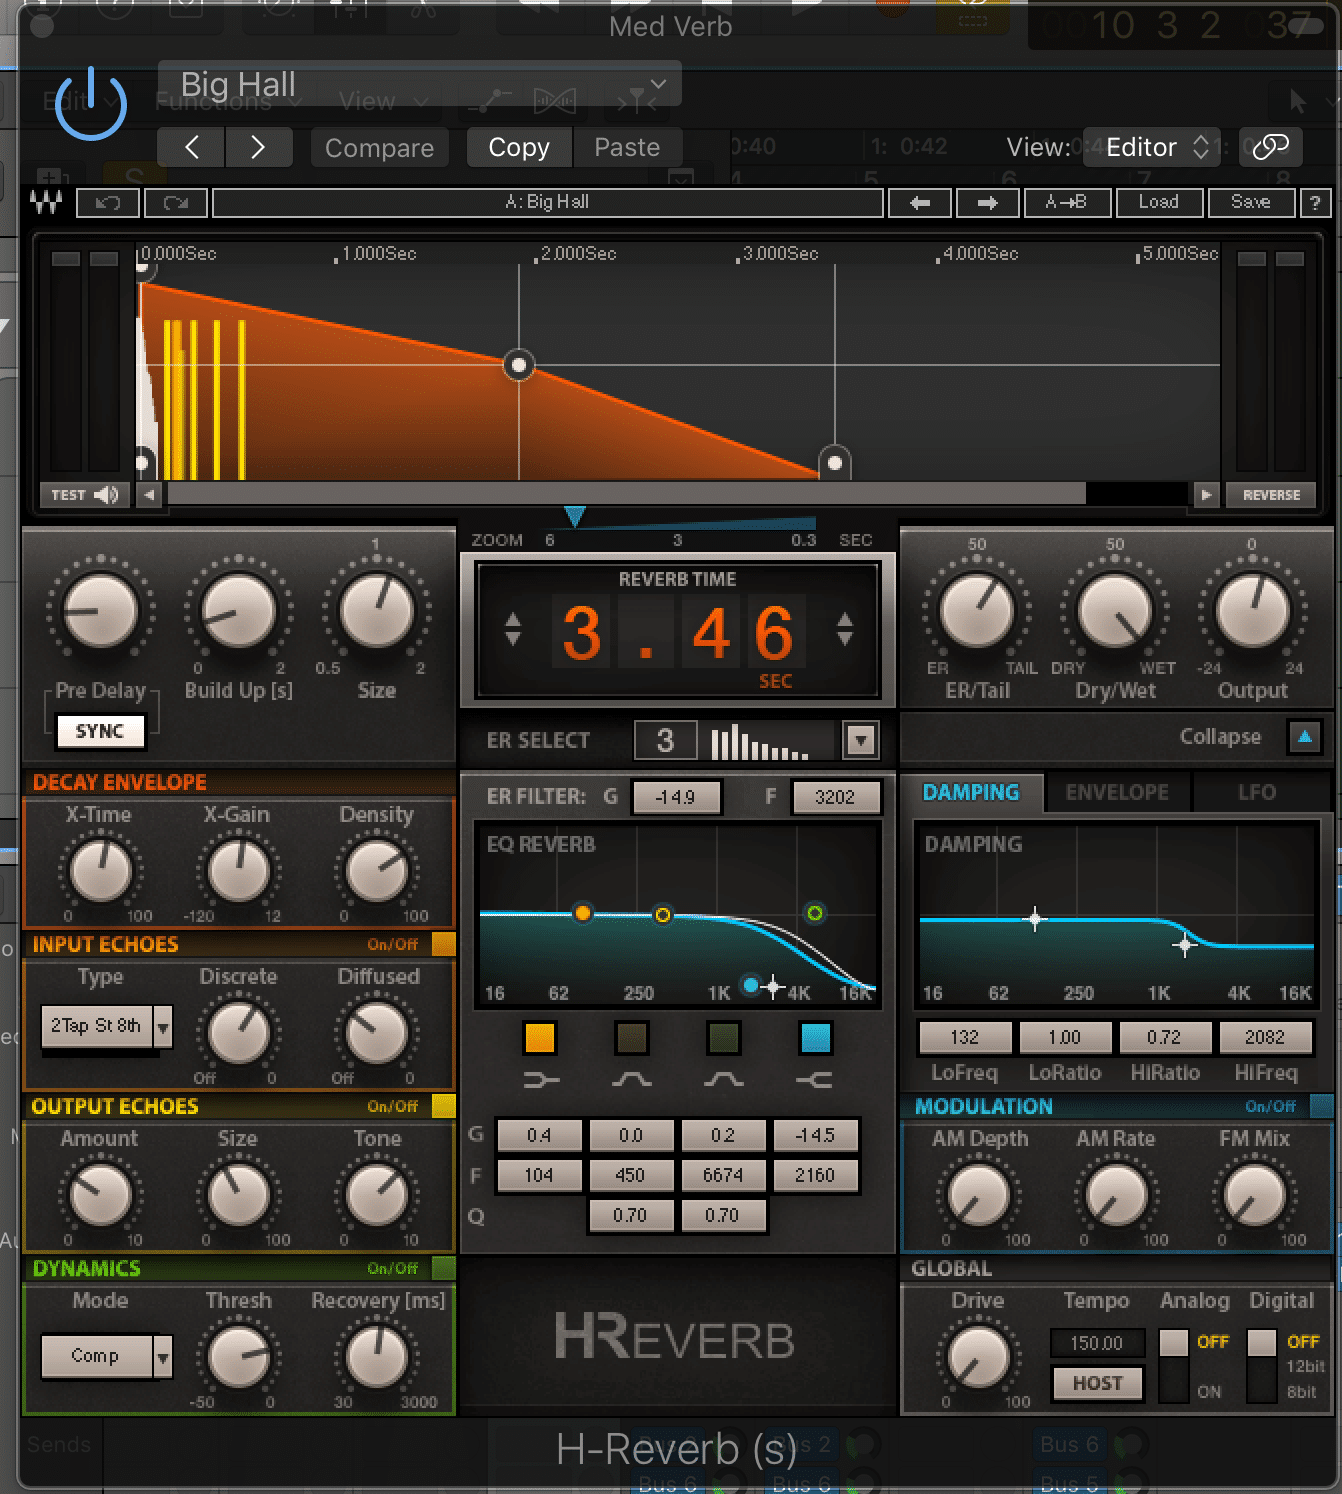Screen dimensions: 1342x1494
Task: Enable the REVERSE button
Action: pos(1272,495)
